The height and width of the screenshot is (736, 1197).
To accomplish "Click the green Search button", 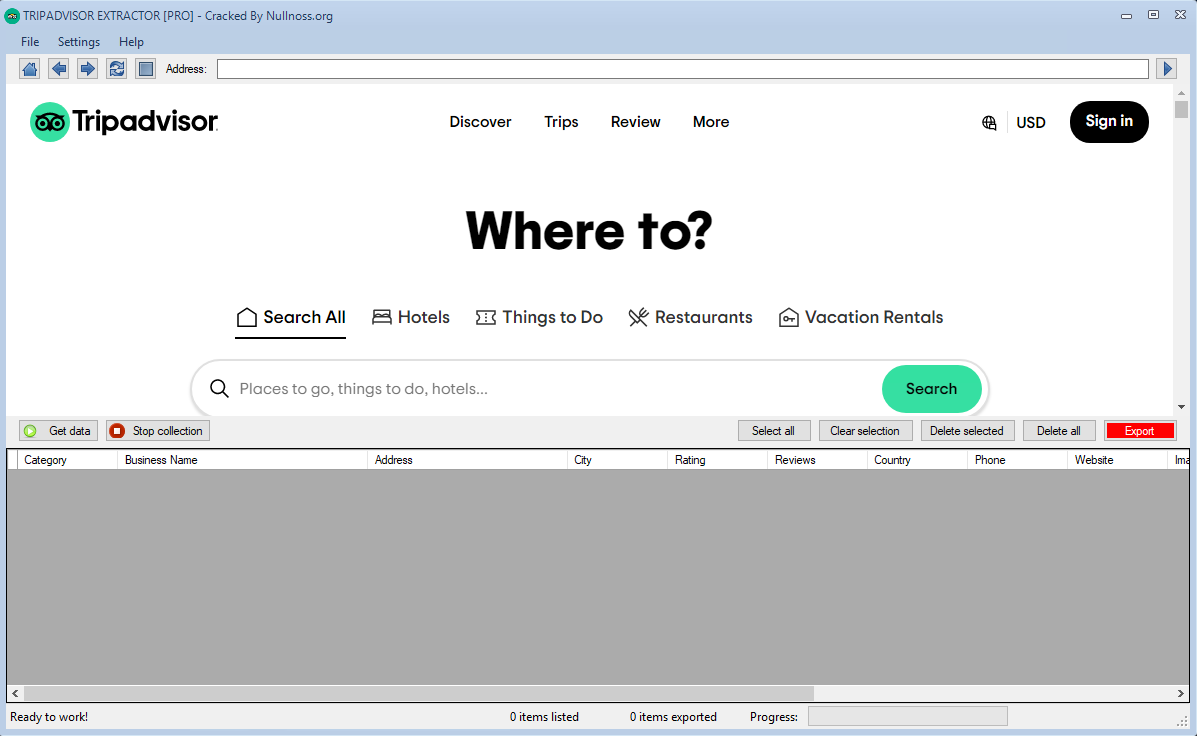I will point(931,389).
